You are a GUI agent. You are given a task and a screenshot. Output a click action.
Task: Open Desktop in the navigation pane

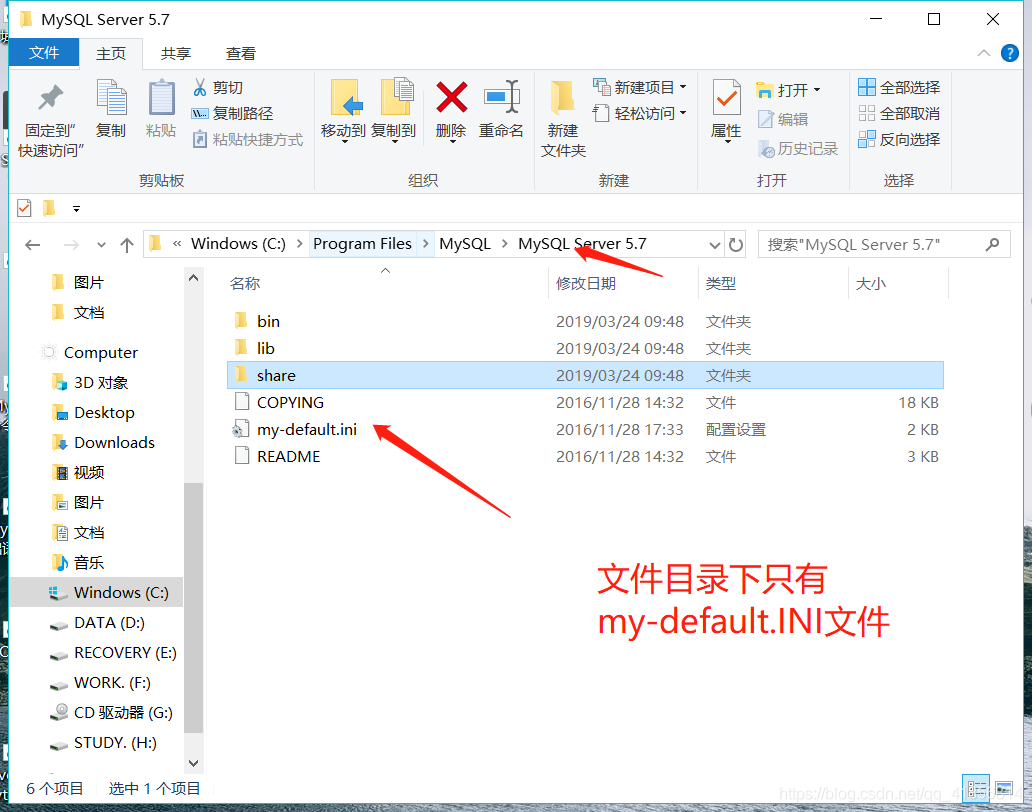point(104,413)
